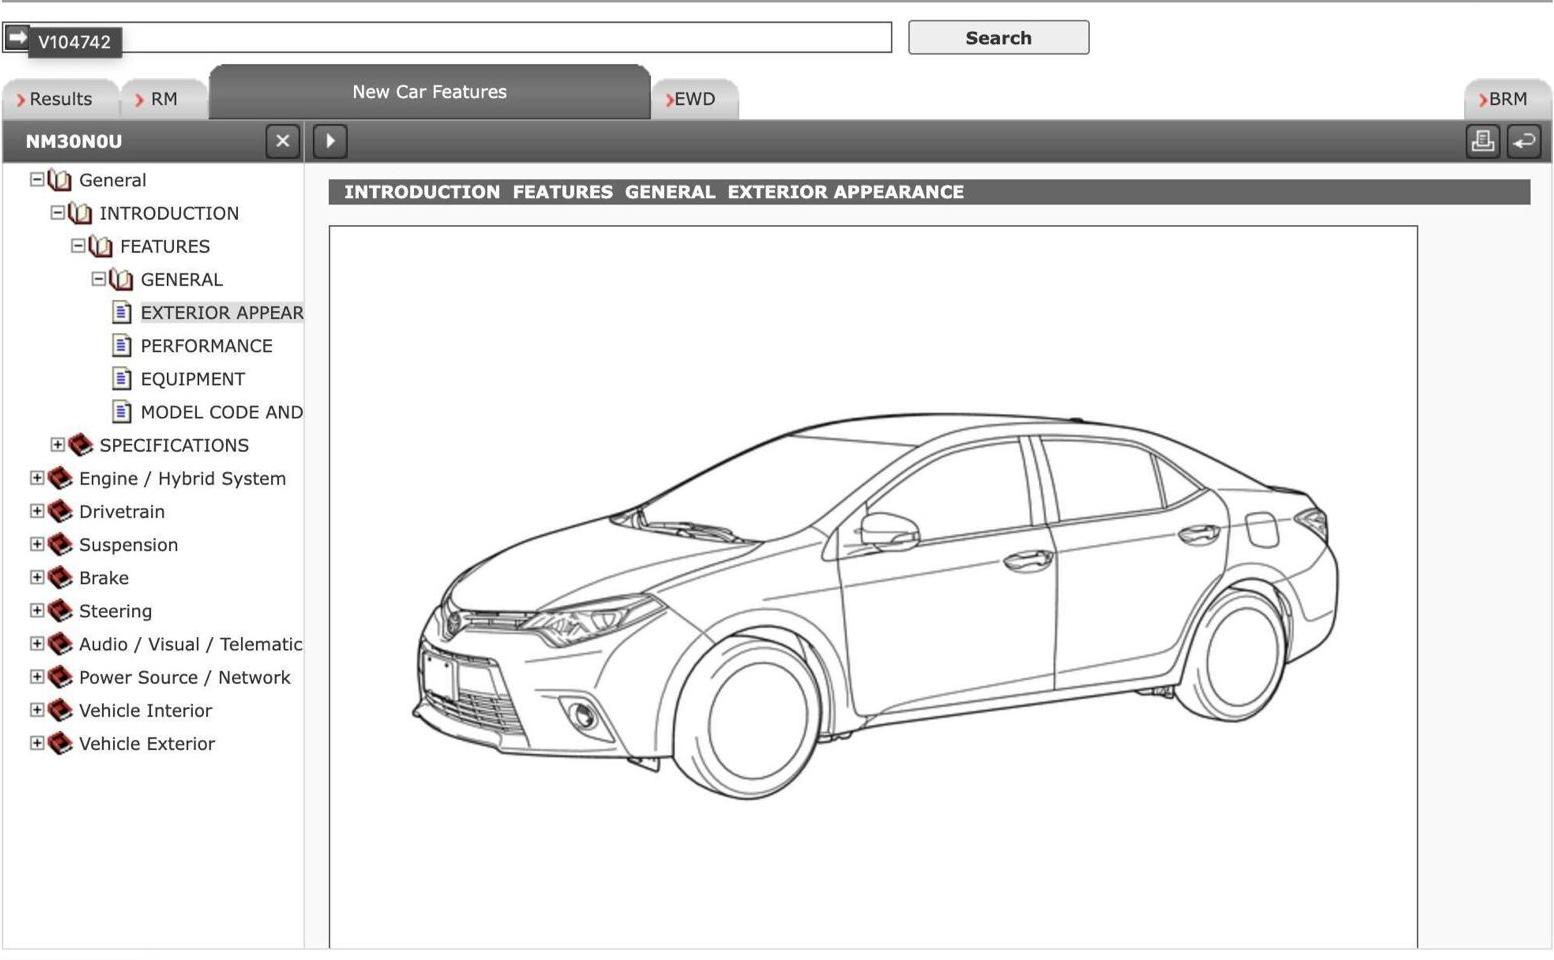
Task: Click the car line-drawing illustration
Action: (876, 605)
